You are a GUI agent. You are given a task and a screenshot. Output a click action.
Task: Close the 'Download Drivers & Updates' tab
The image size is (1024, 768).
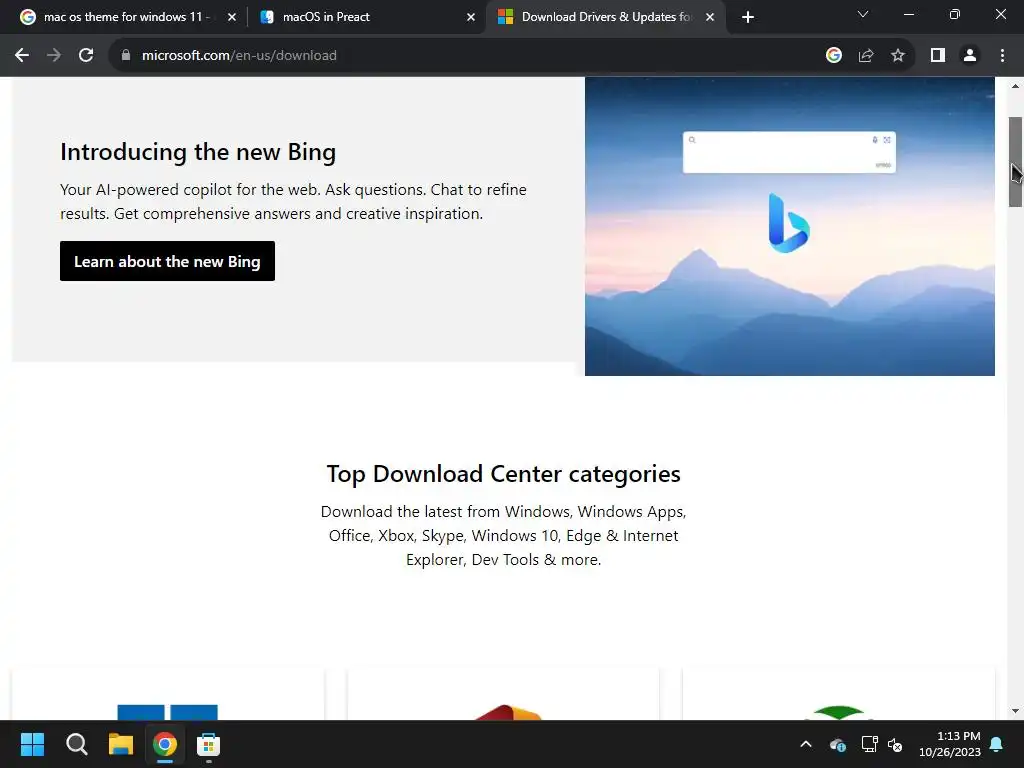point(710,17)
